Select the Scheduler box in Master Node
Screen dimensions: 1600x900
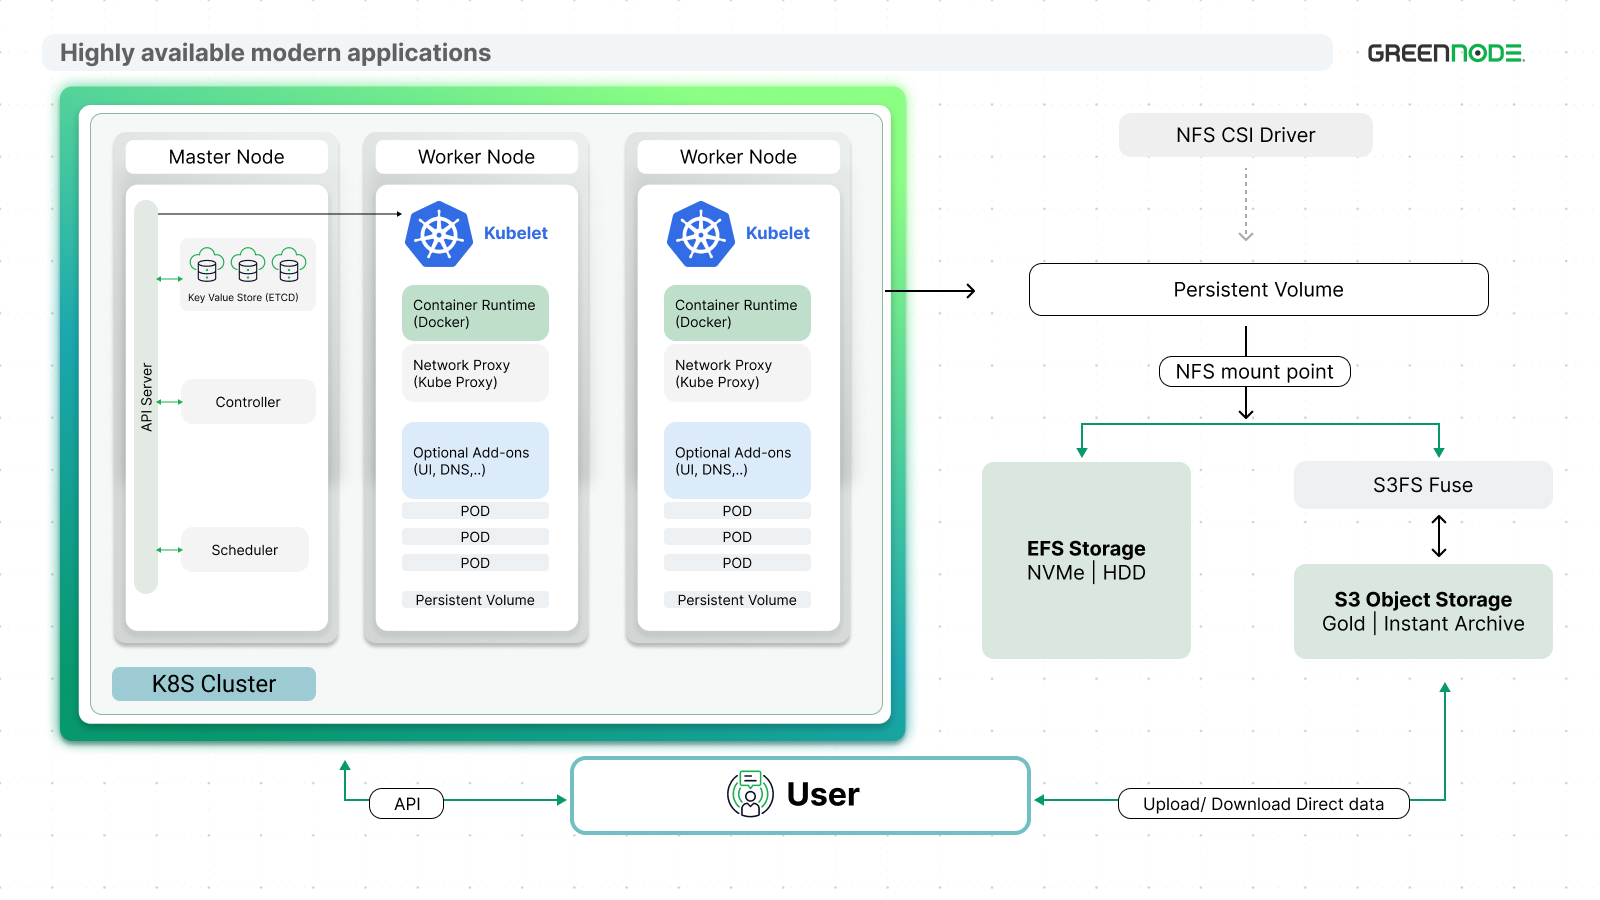[x=245, y=550]
